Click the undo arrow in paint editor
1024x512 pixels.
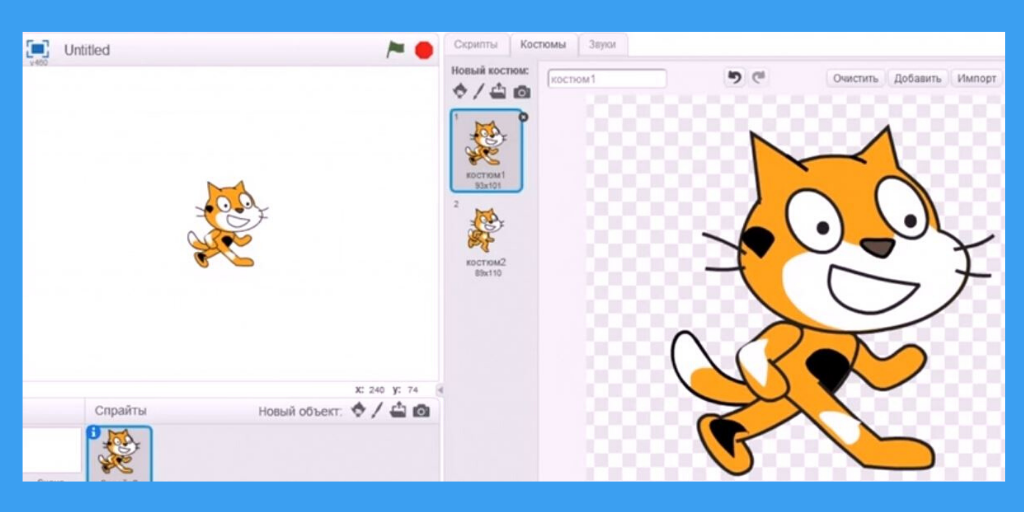[x=735, y=78]
